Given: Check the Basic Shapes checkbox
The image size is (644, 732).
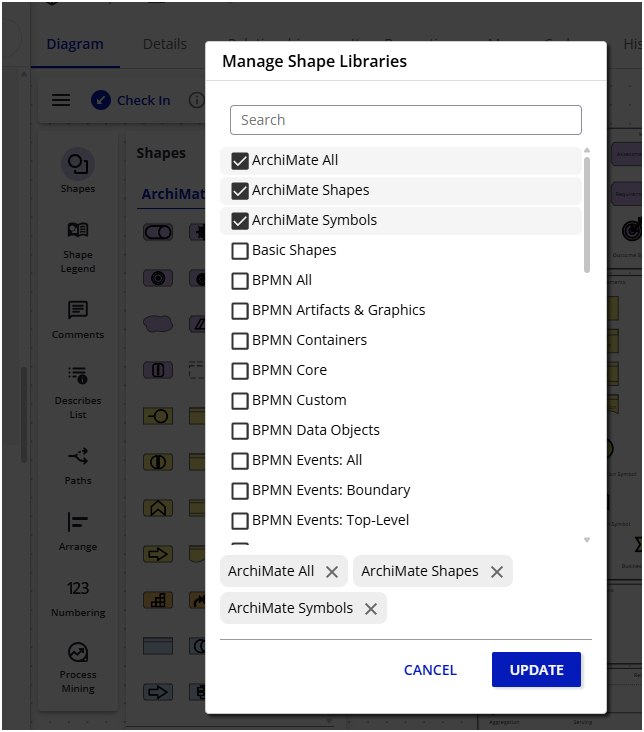Looking at the screenshot, I should [x=240, y=251].
